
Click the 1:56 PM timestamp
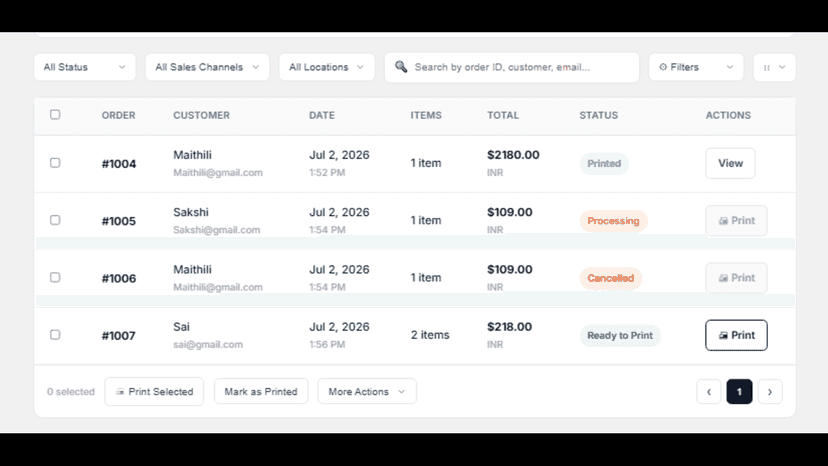point(327,344)
